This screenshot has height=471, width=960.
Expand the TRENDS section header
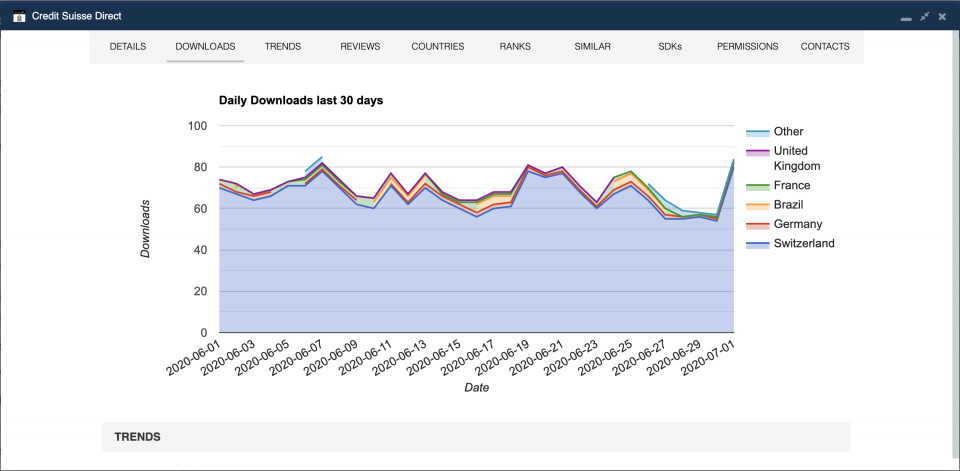476,437
